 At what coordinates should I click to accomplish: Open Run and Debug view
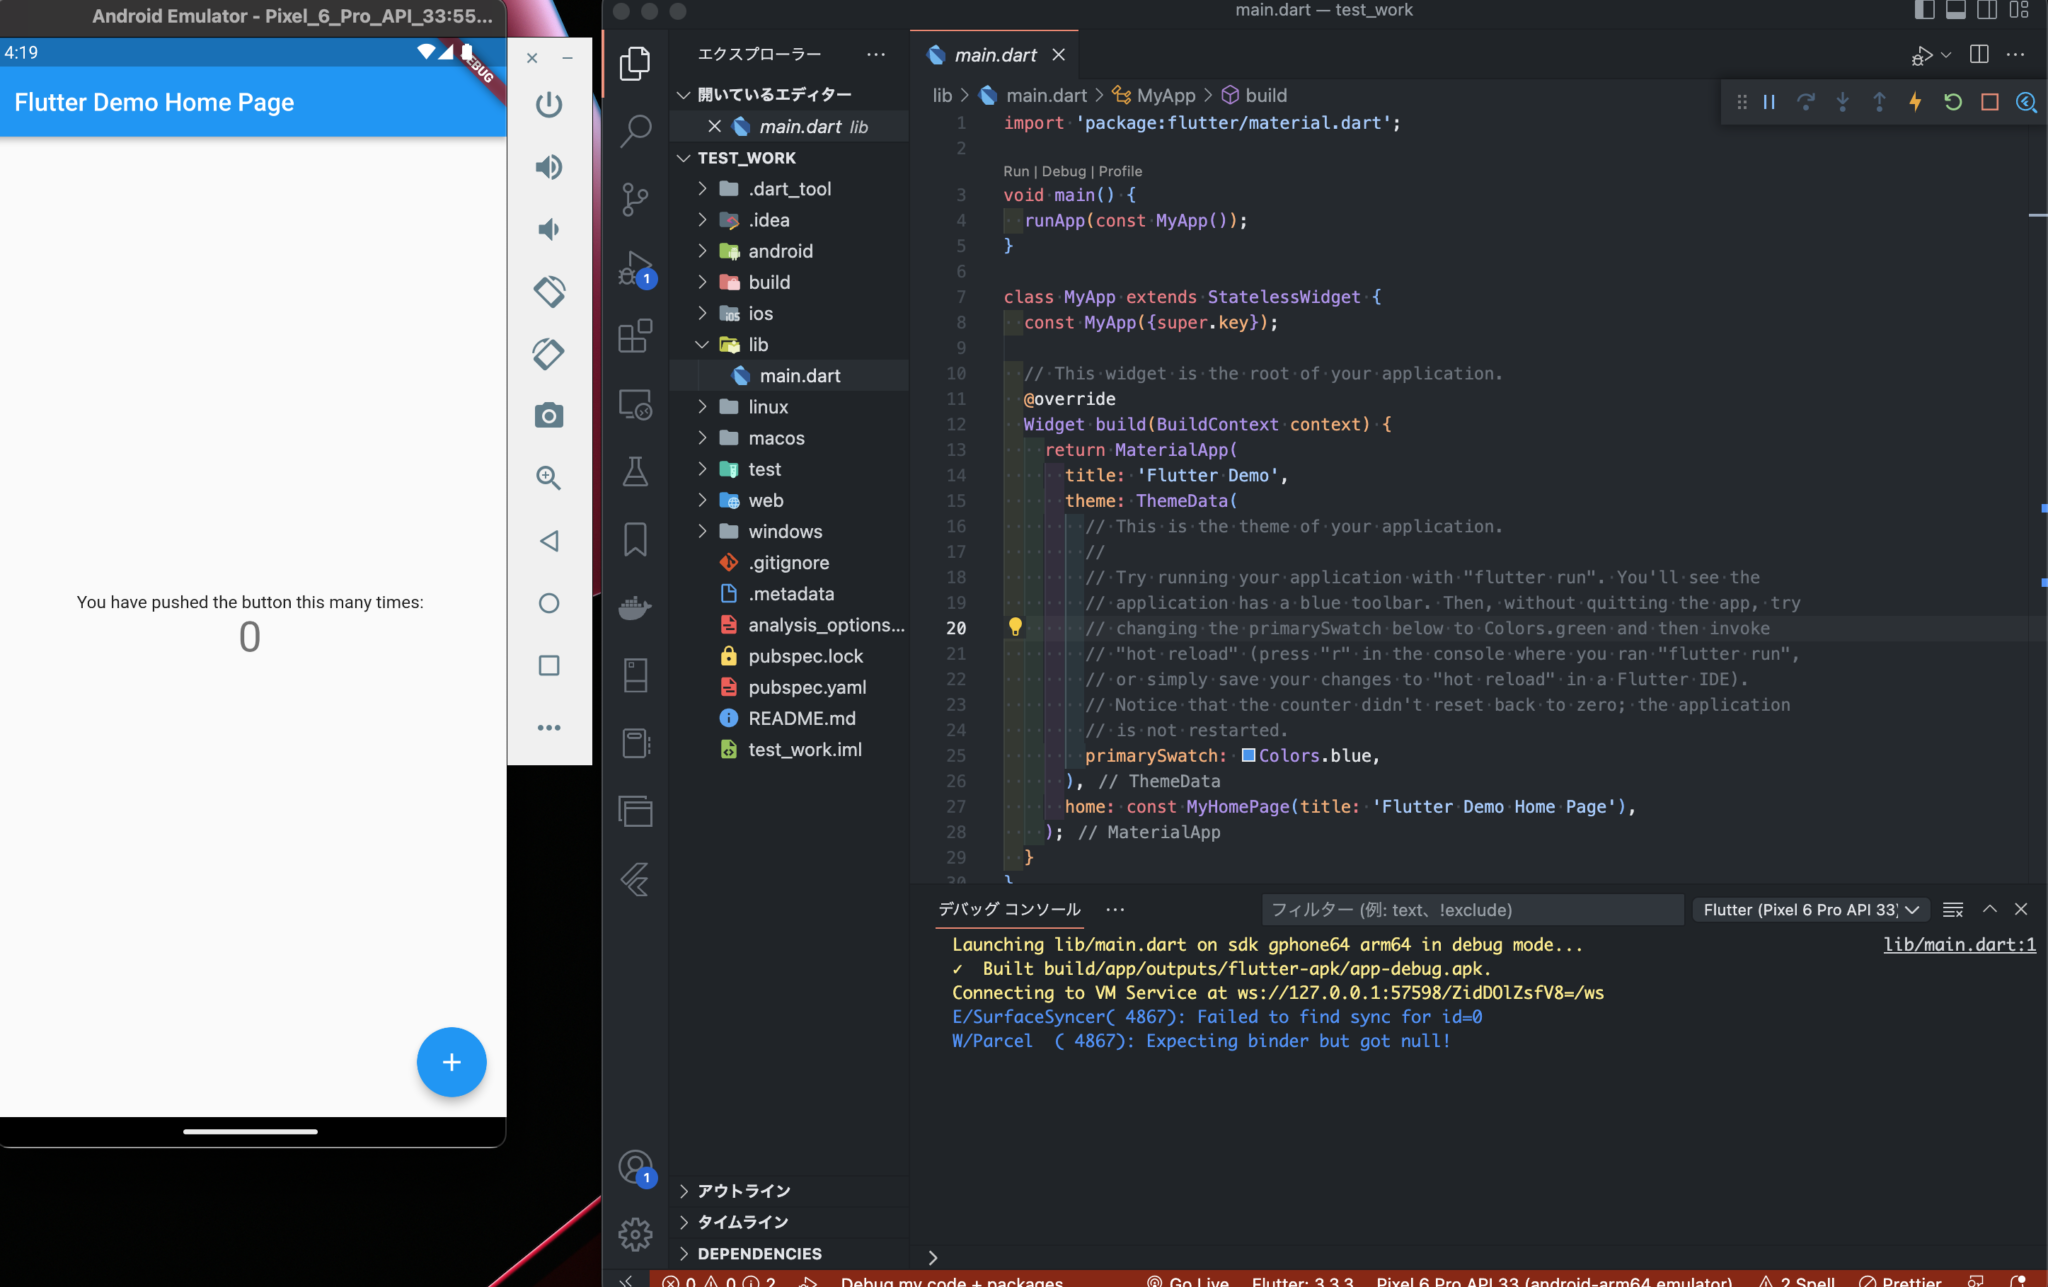click(635, 268)
